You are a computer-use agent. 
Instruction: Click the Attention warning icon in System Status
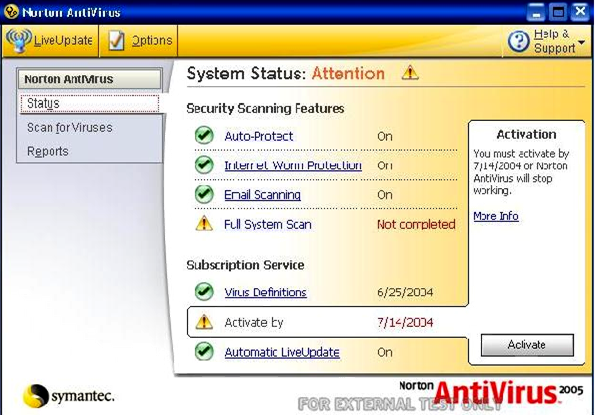[410, 72]
